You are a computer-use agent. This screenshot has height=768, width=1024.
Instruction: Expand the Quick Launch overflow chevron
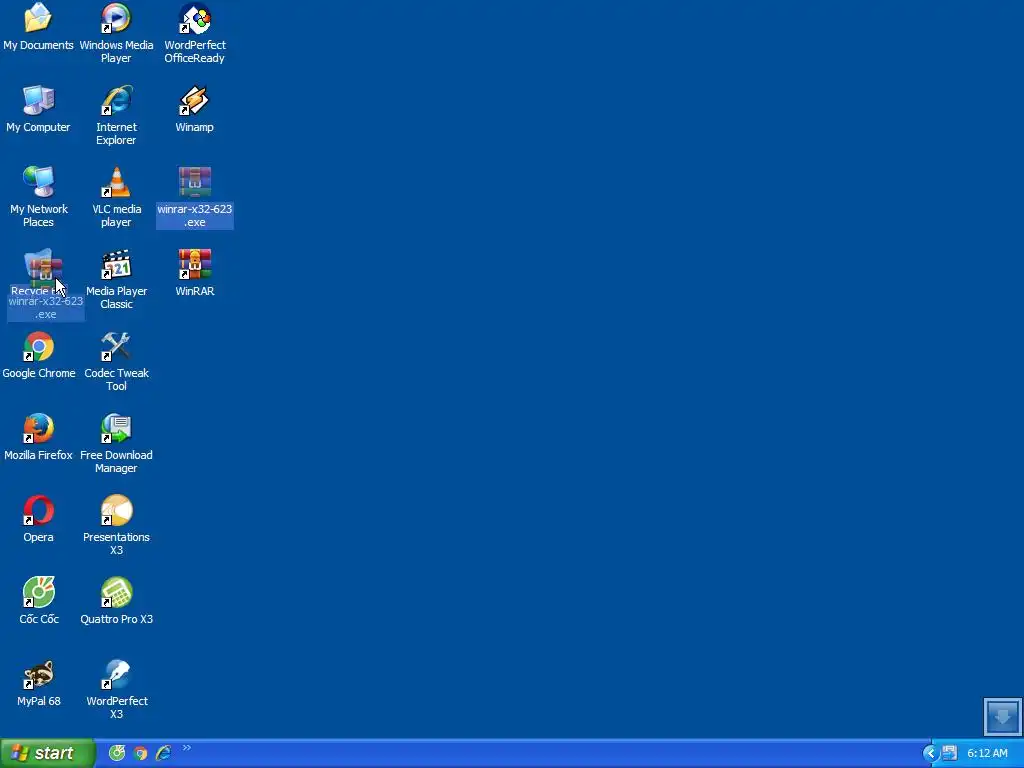[187, 748]
